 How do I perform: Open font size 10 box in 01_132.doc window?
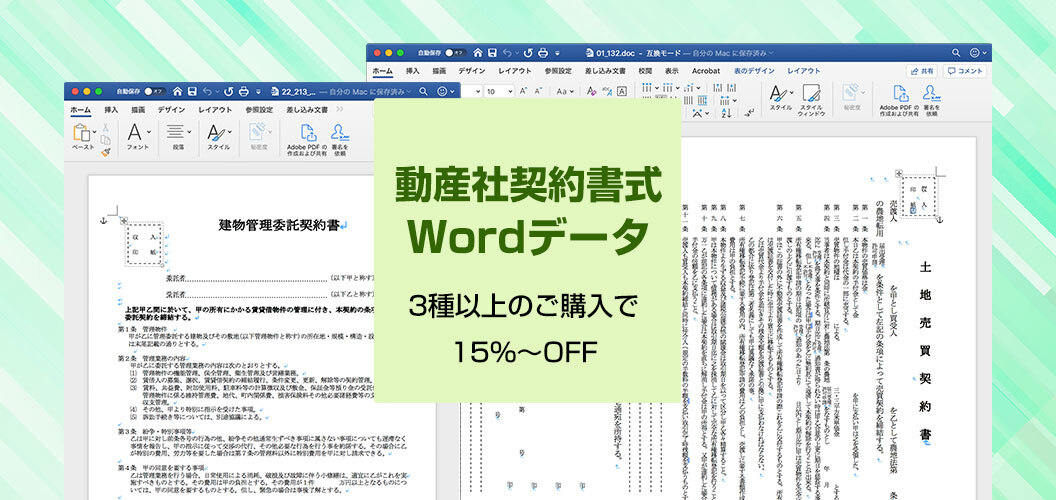click(x=499, y=91)
